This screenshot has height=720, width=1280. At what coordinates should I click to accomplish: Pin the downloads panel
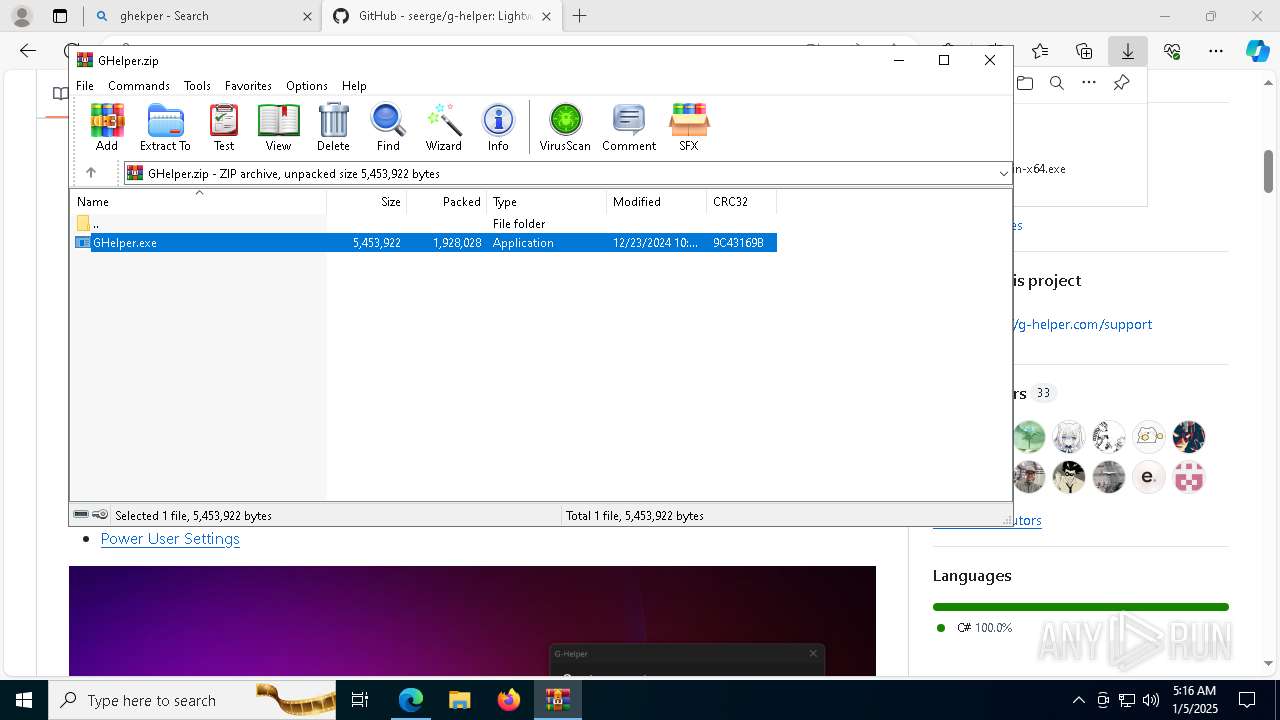1121,83
